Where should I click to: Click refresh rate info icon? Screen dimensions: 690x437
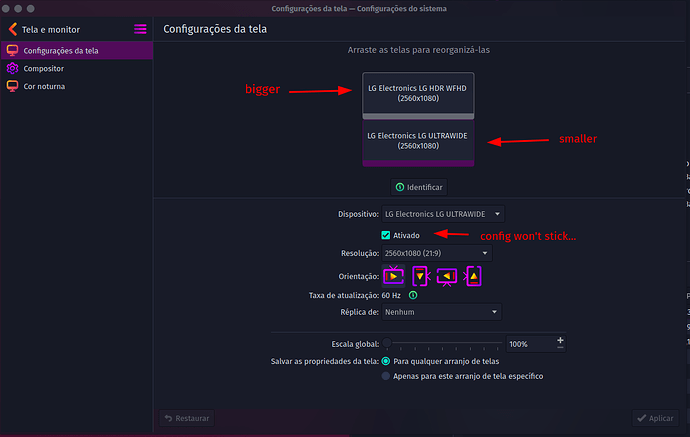click(413, 295)
